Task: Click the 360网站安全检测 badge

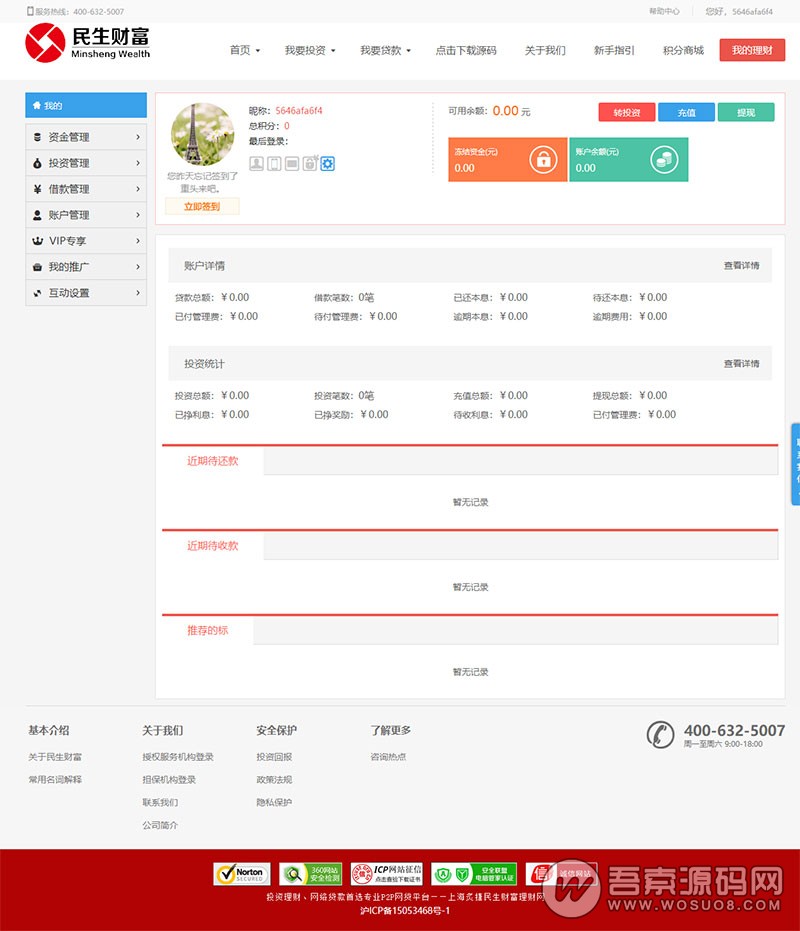Action: [310, 874]
